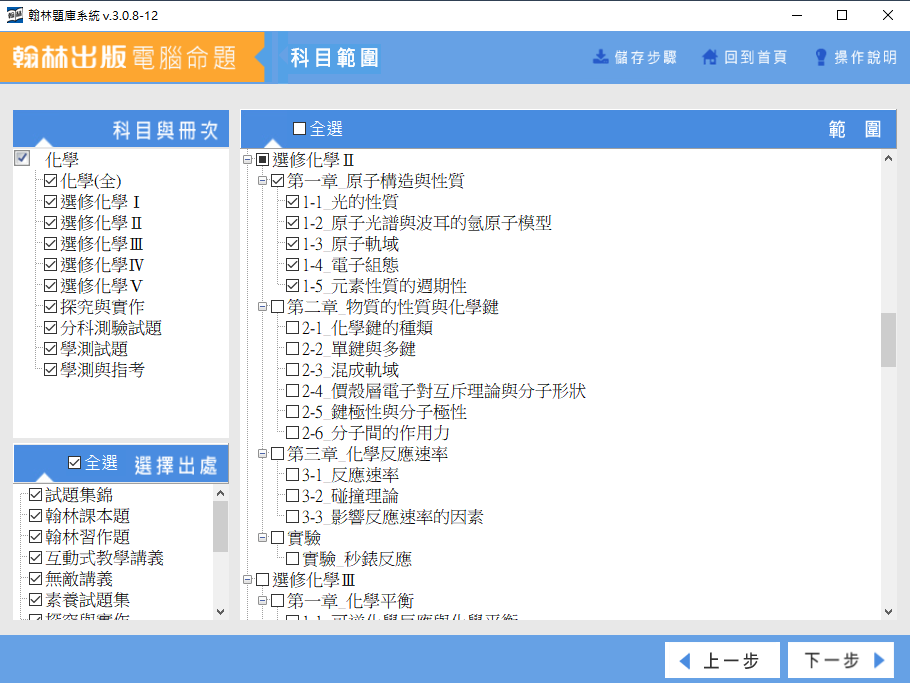910x683 pixels.
Task: Uncheck the 探究與實作 subject checkbox
Action: (50, 306)
